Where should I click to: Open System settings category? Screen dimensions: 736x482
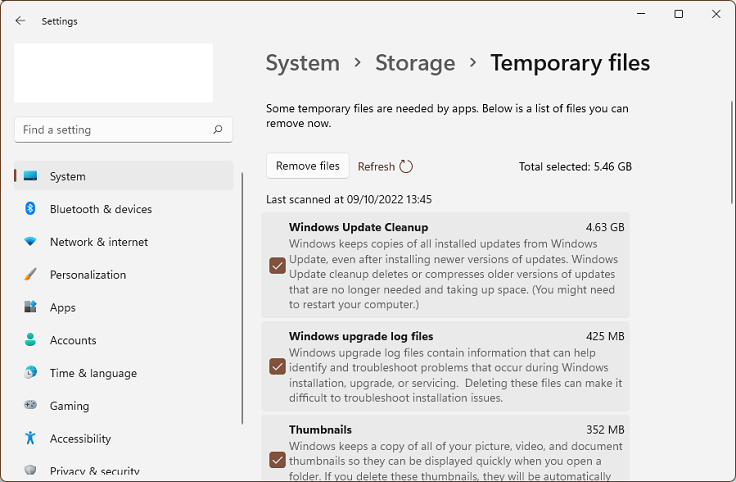[x=123, y=176]
